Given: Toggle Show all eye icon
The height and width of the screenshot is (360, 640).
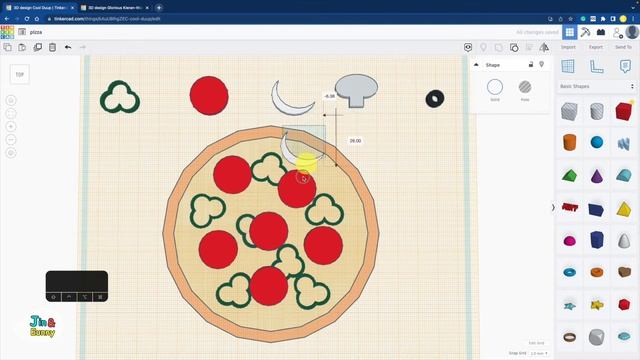Looking at the screenshot, I should pyautogui.click(x=468, y=47).
